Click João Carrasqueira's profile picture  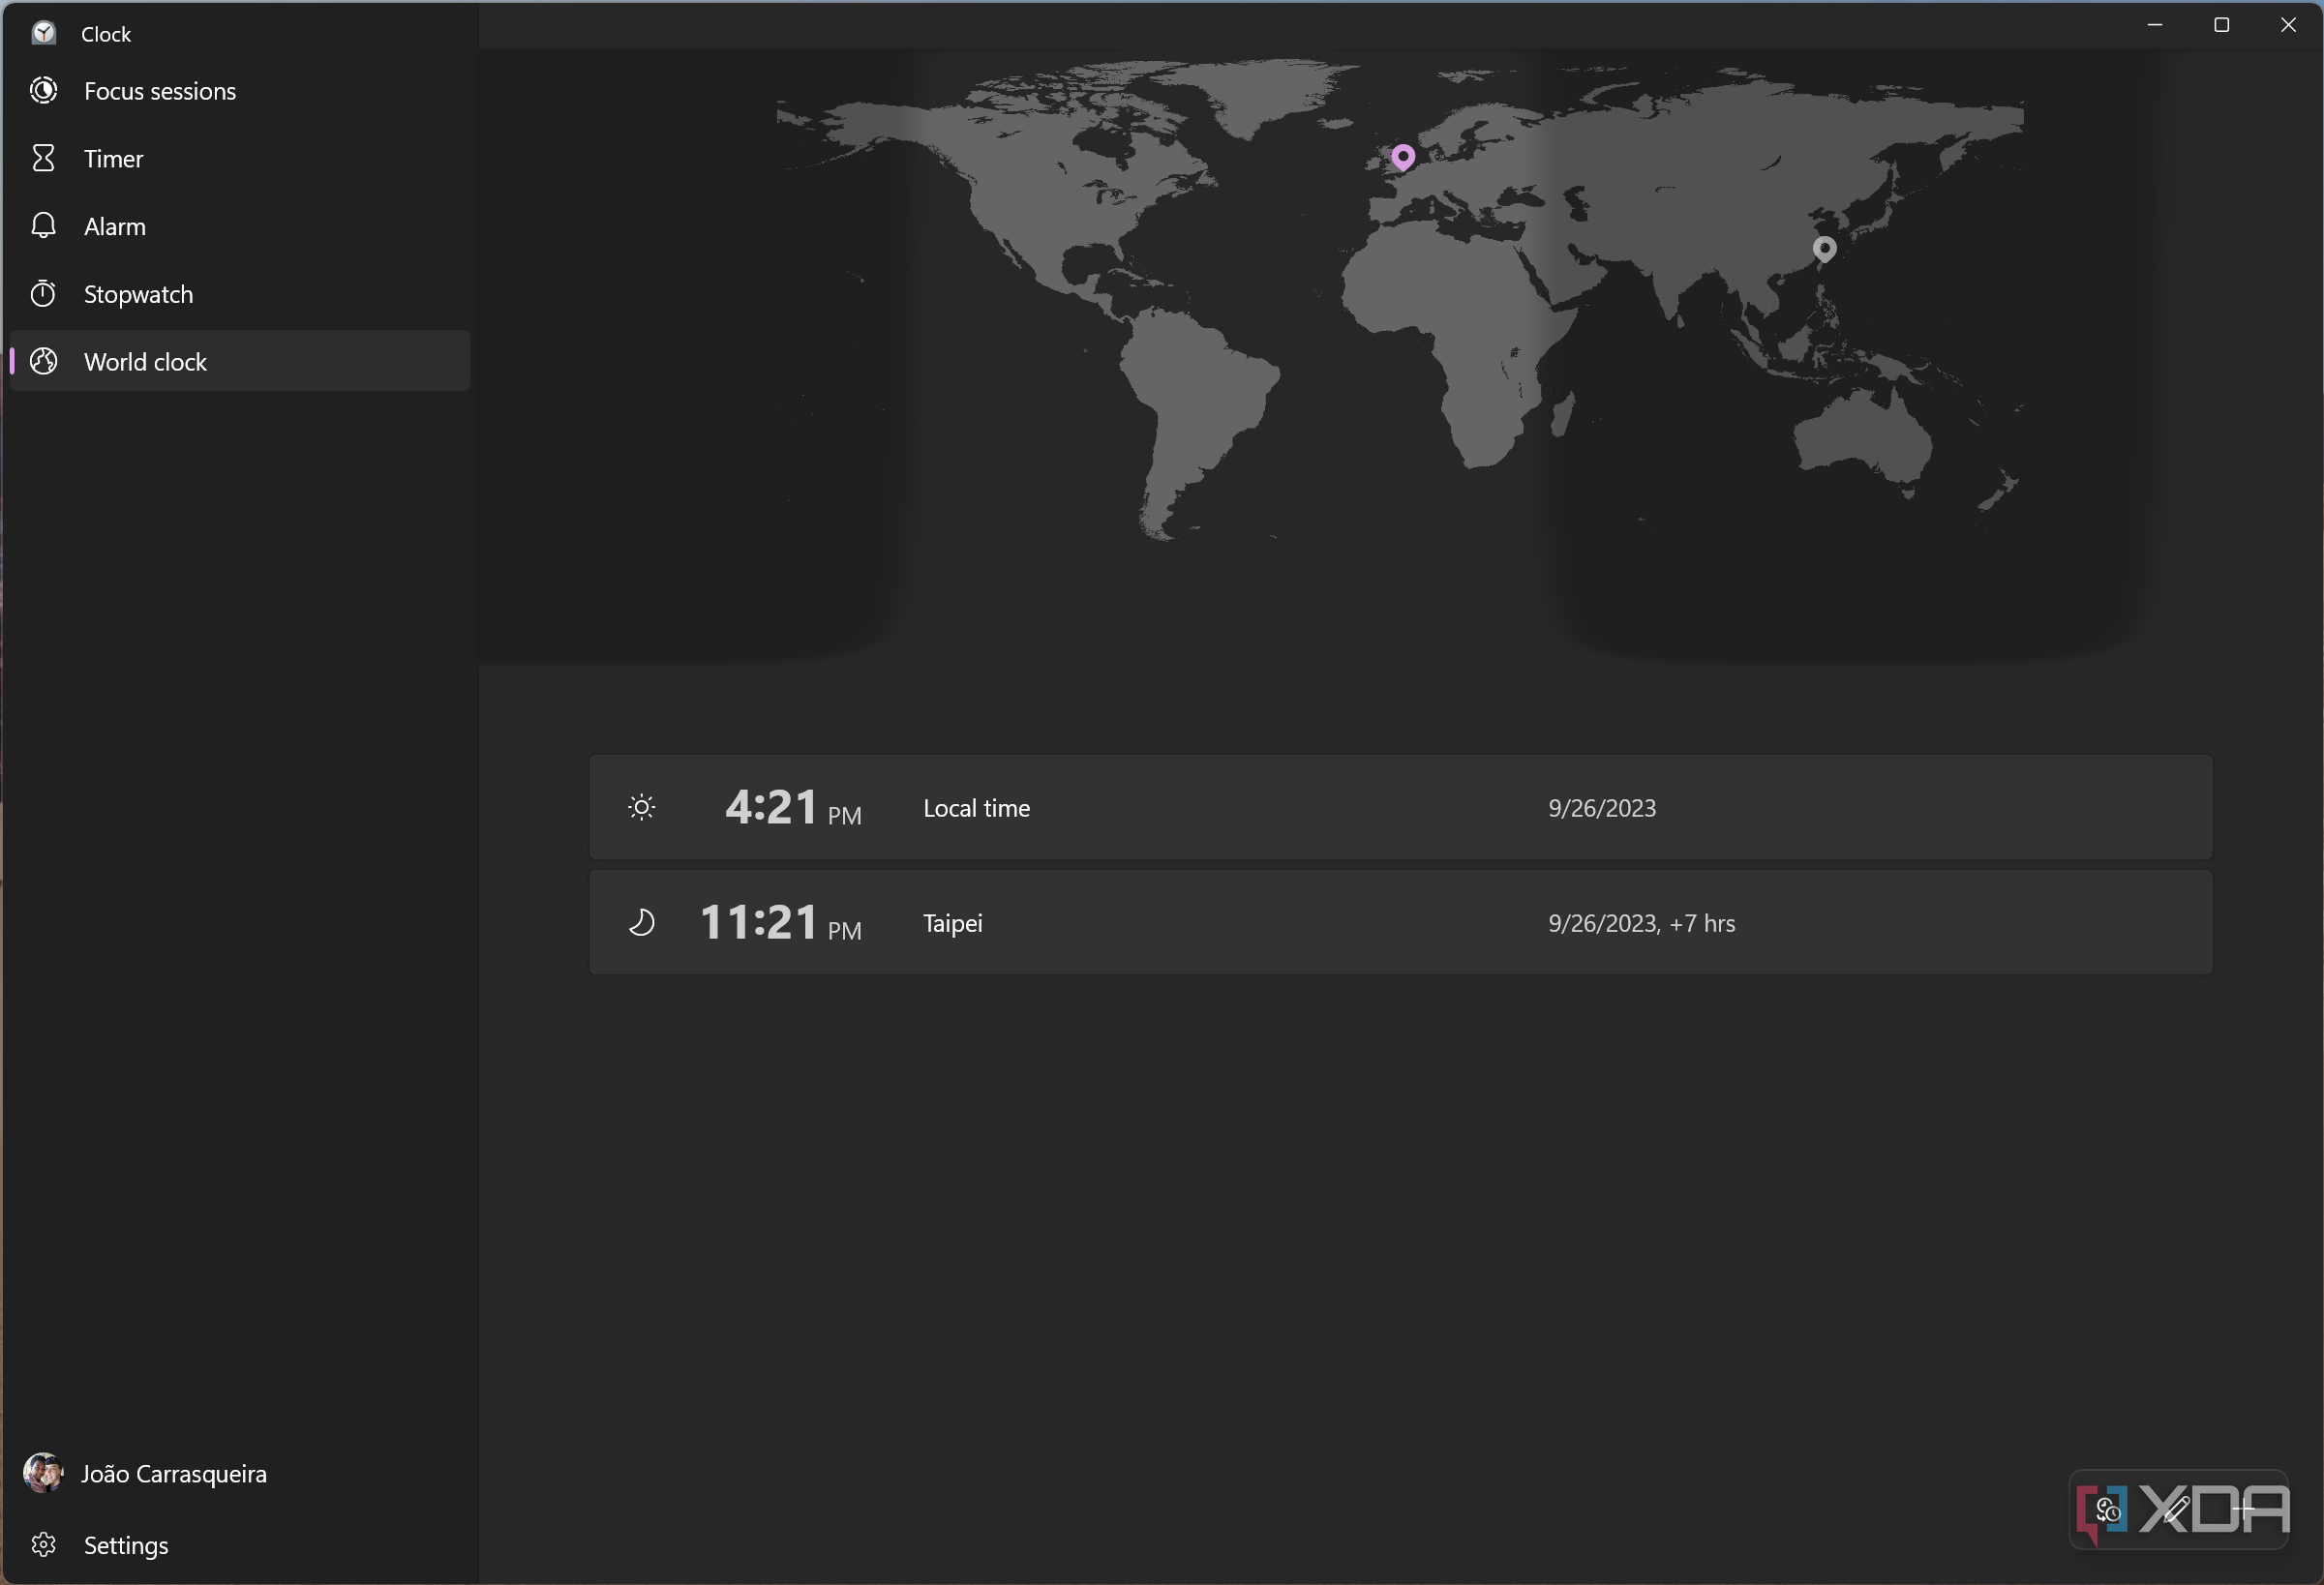tap(43, 1473)
